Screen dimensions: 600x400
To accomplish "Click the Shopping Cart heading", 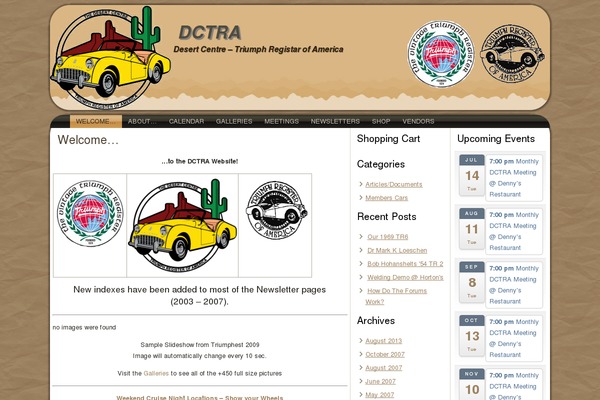I will click(388, 139).
